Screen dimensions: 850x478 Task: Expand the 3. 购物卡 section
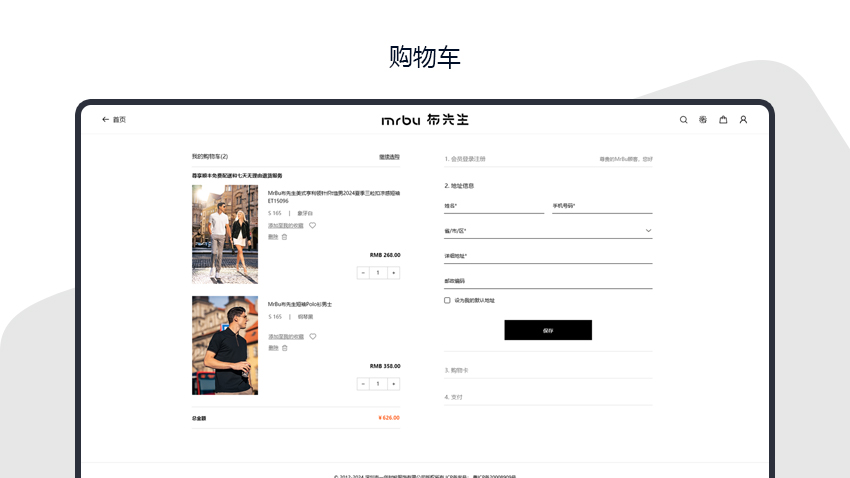548,370
